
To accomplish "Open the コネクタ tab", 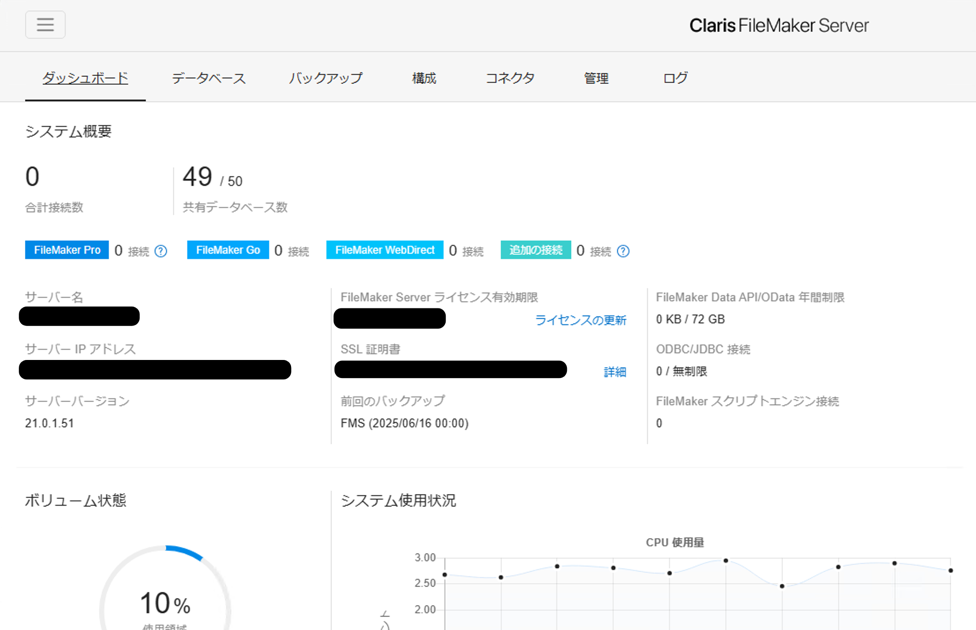I will coord(510,78).
